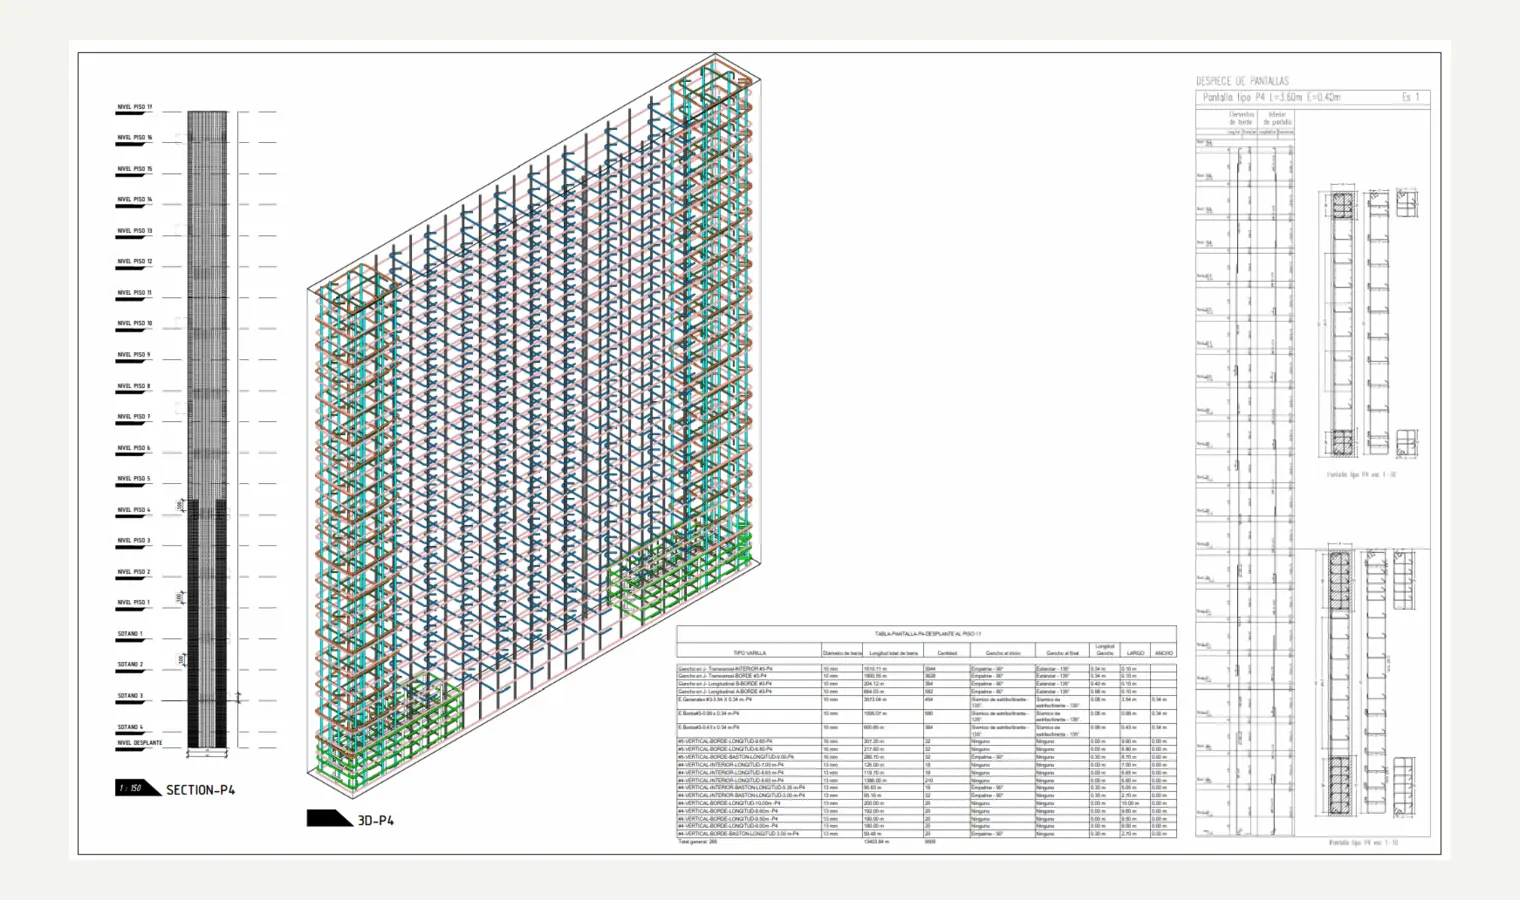Click the NIVEL PISO 14 level label
1520x900 pixels.
[x=135, y=200]
